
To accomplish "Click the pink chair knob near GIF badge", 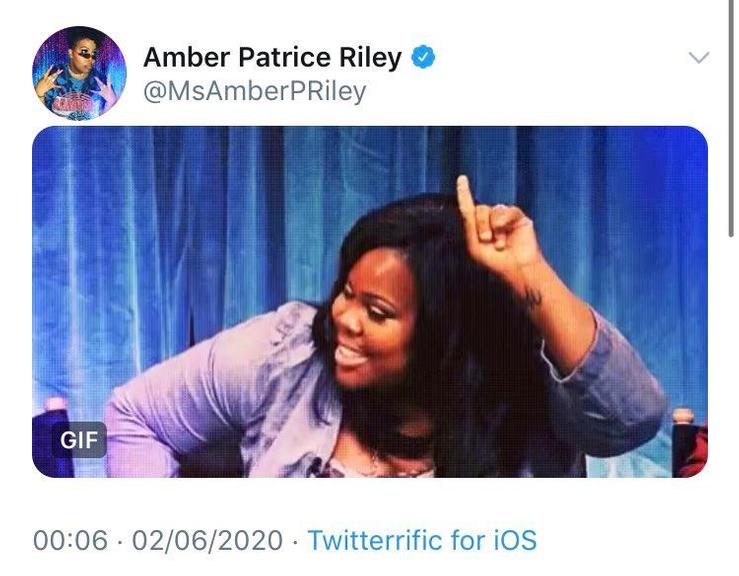I will (56, 404).
